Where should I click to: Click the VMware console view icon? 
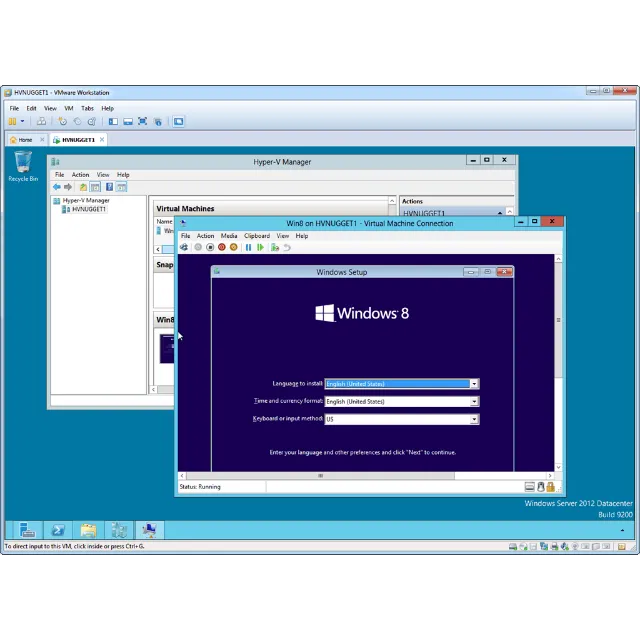(178, 121)
